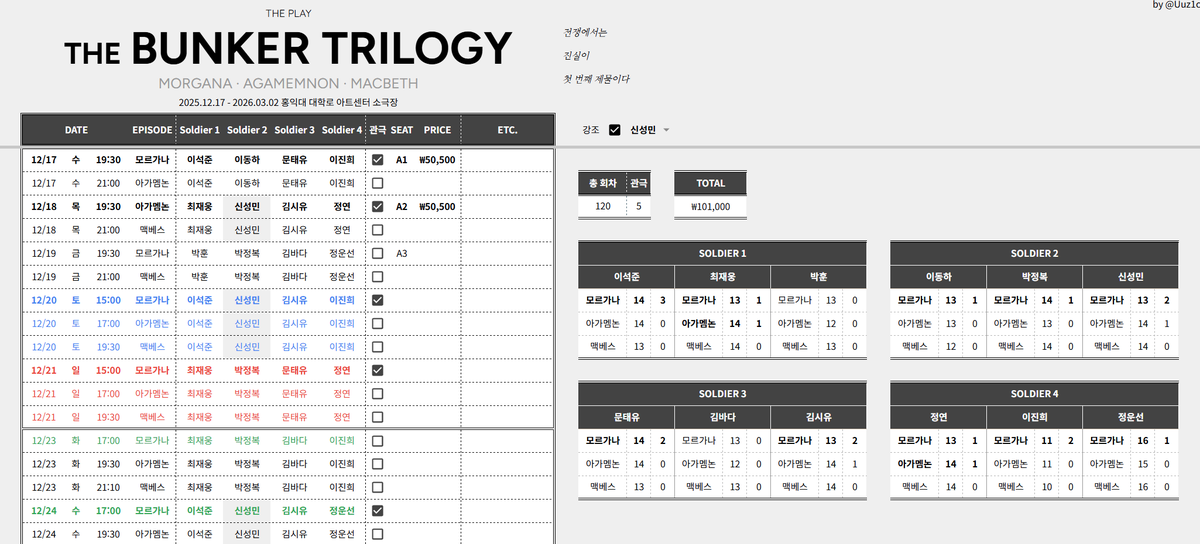Check the 관극 box for 12/23 19:30 아가멤논

click(x=378, y=464)
